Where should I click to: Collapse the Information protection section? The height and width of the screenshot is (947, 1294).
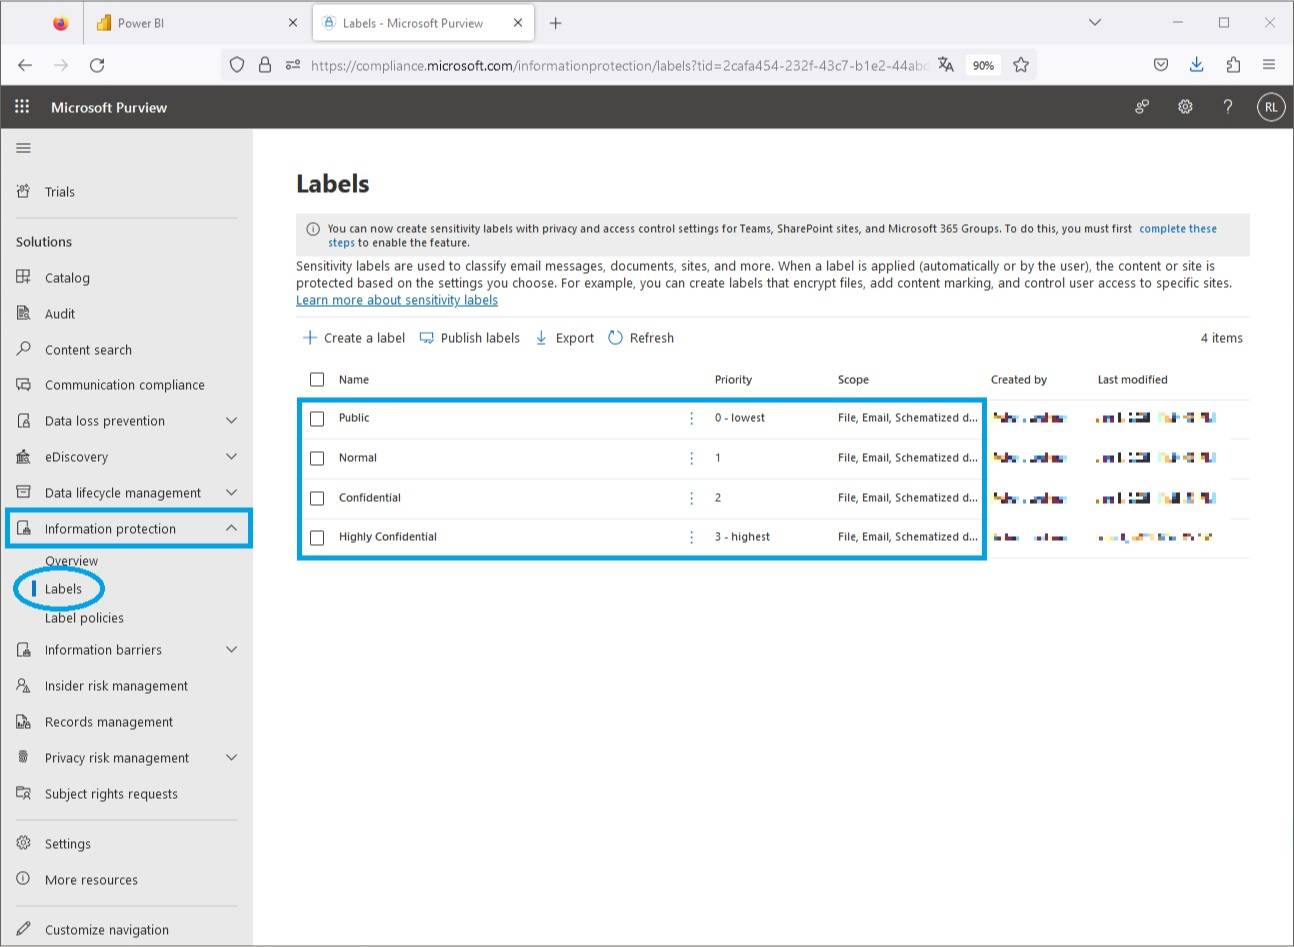(x=231, y=528)
